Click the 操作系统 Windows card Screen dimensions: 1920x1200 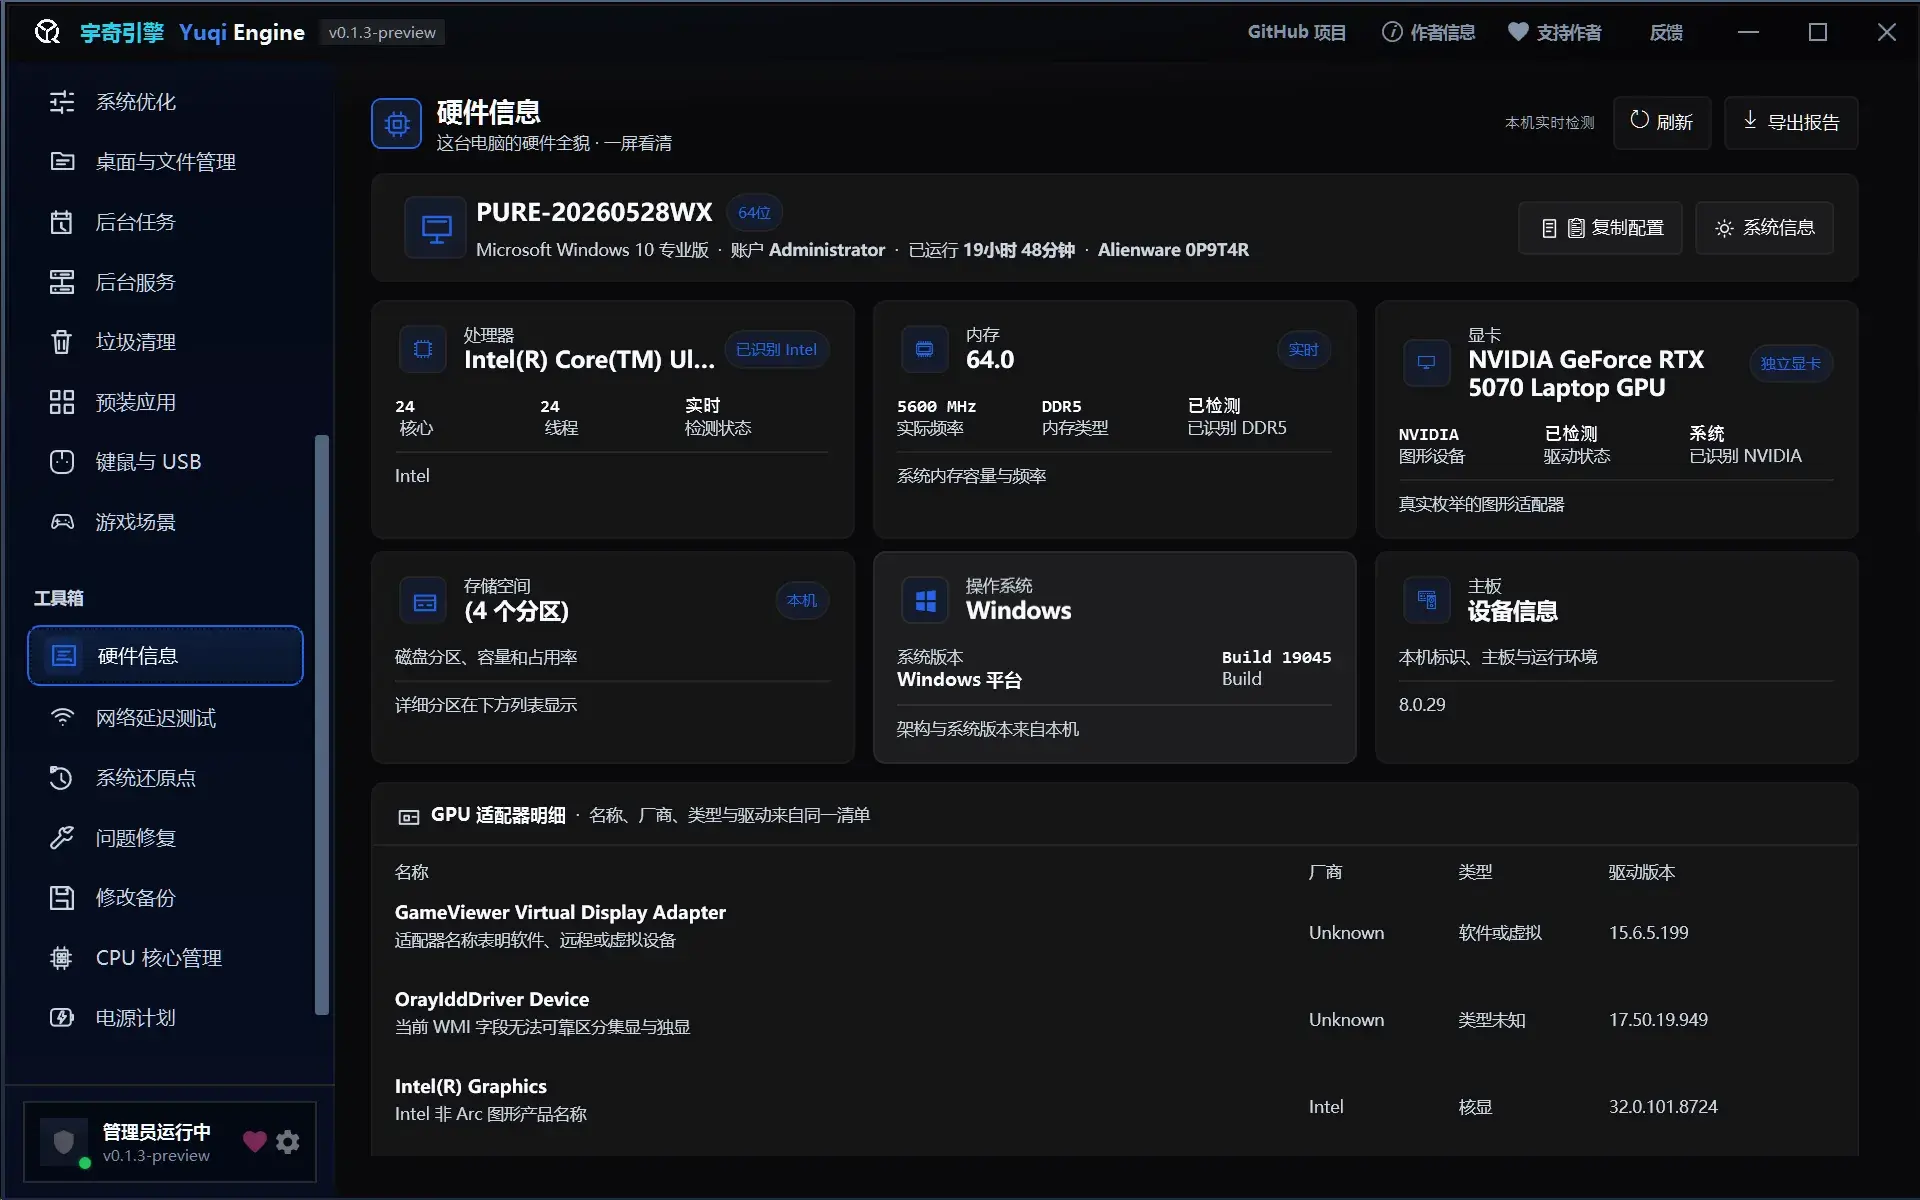[x=1115, y=658]
